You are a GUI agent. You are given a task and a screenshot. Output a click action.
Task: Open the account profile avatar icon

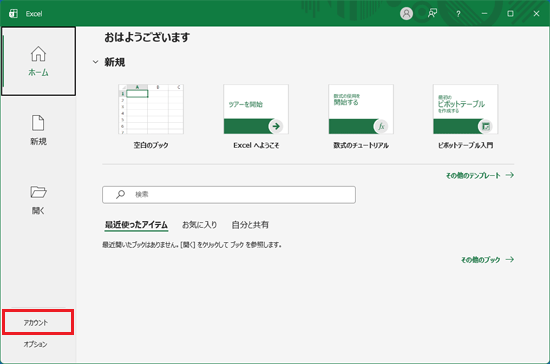(x=406, y=14)
